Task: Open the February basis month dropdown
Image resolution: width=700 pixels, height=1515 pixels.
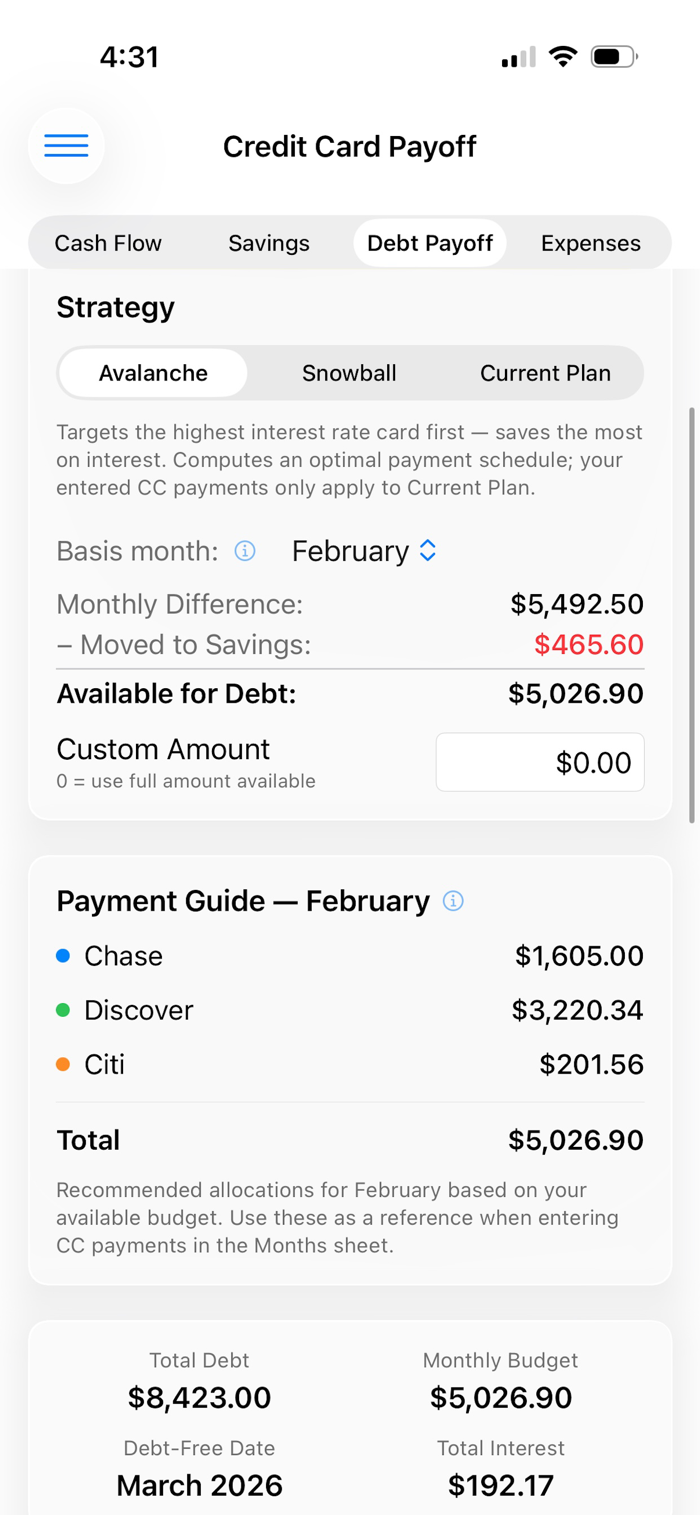Action: coord(365,551)
